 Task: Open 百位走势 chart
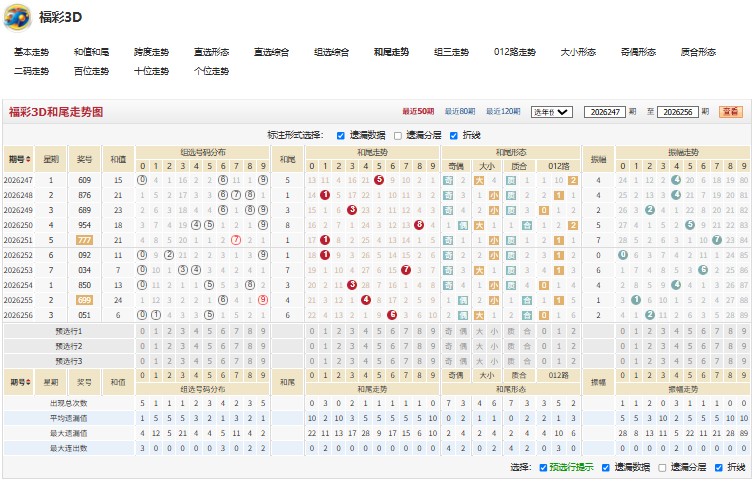92,71
